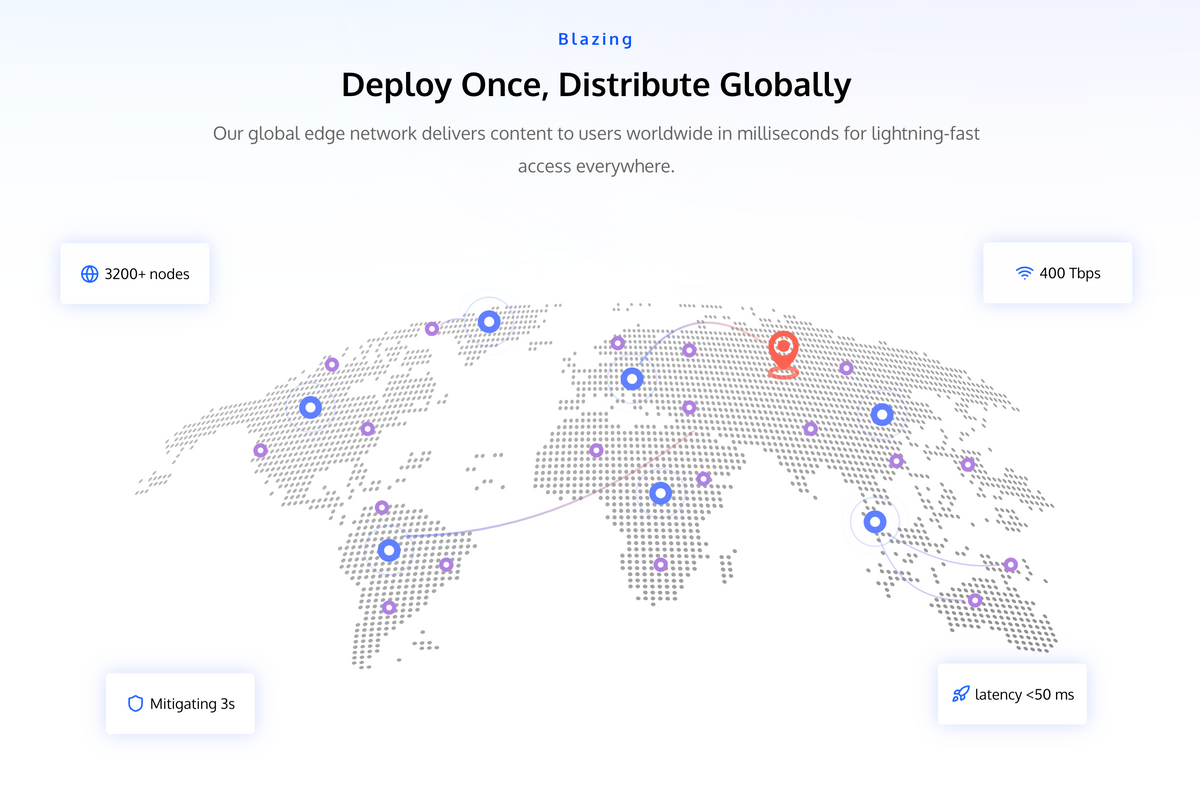Select the large blue node in South America
1200x789 pixels.
389,550
